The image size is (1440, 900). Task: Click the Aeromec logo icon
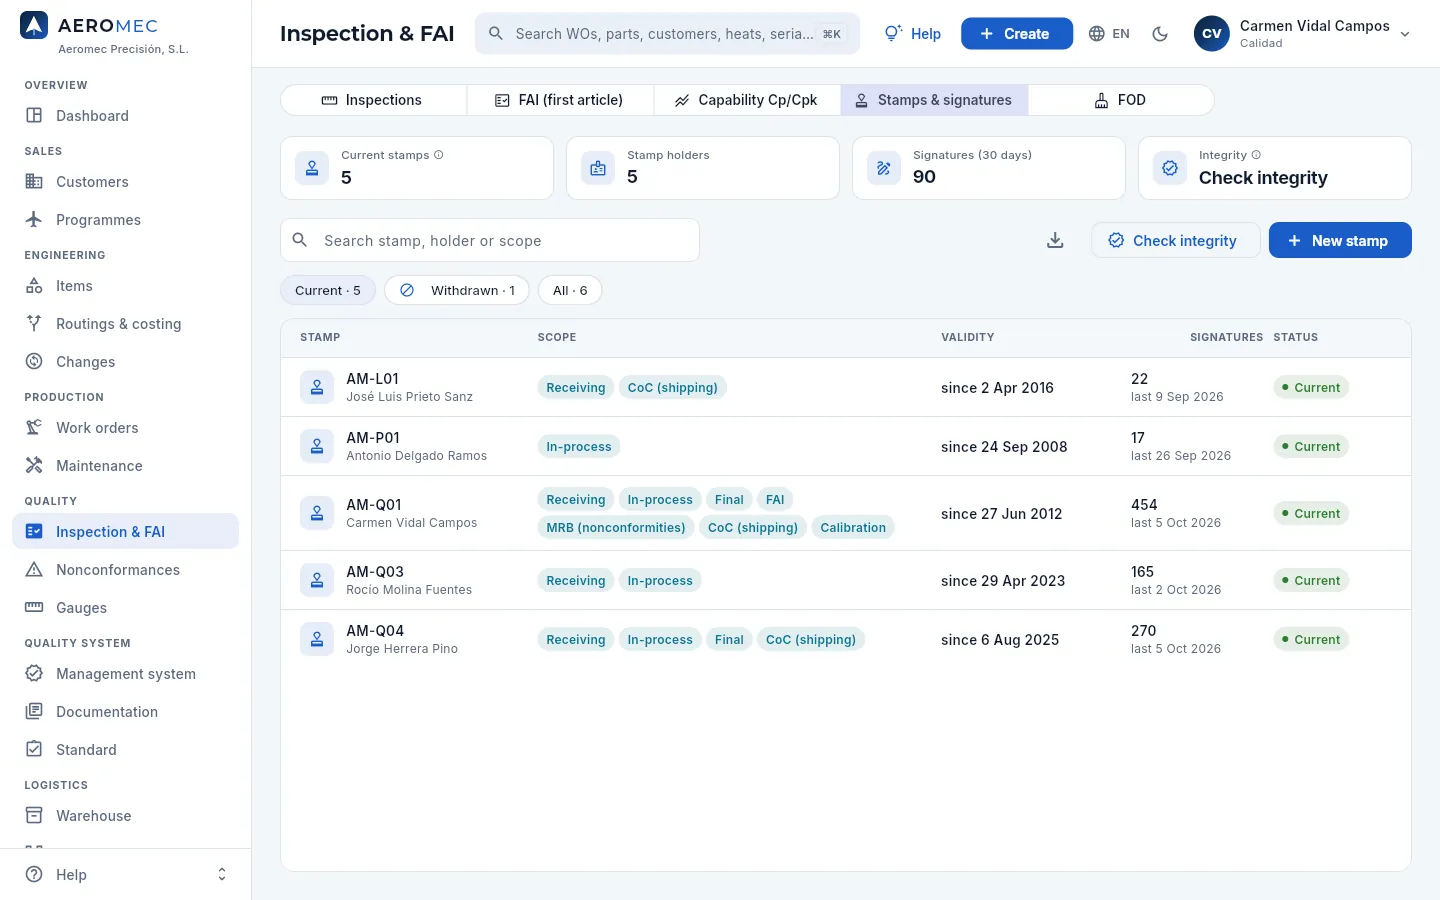tap(34, 26)
